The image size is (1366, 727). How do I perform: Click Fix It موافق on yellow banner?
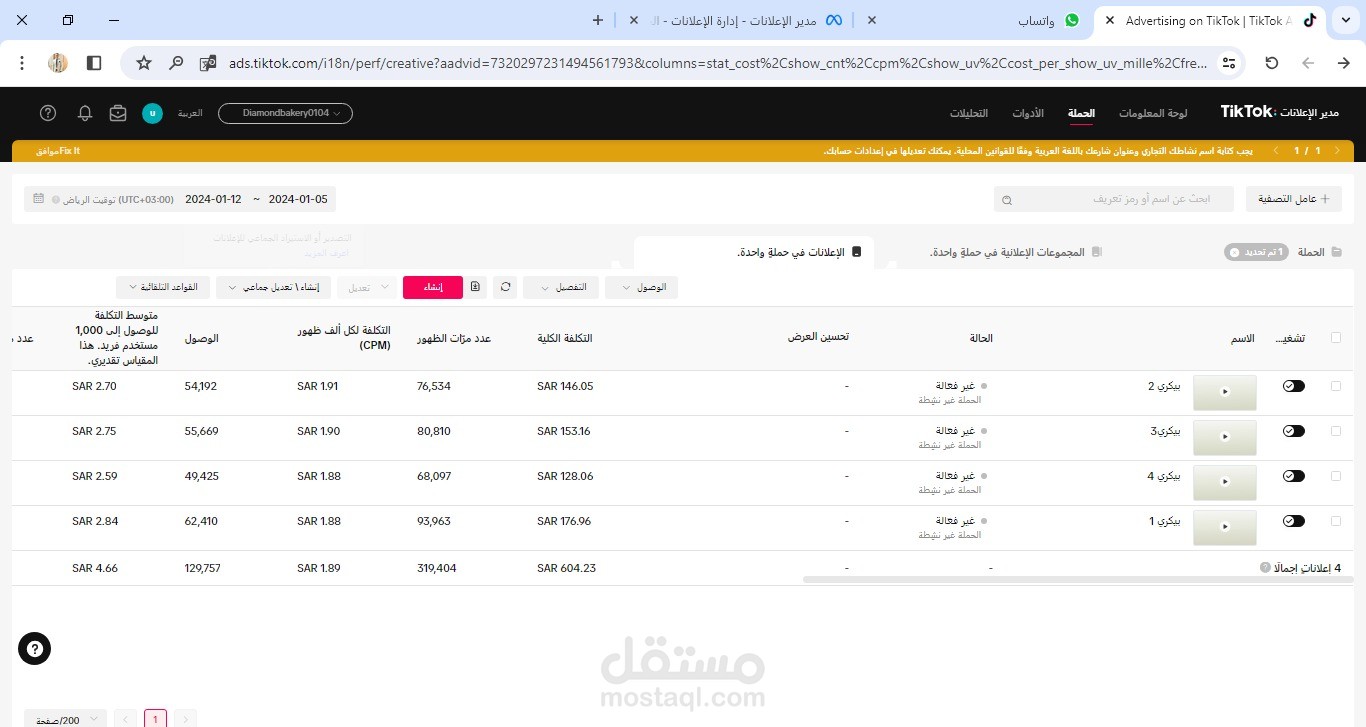[56, 151]
